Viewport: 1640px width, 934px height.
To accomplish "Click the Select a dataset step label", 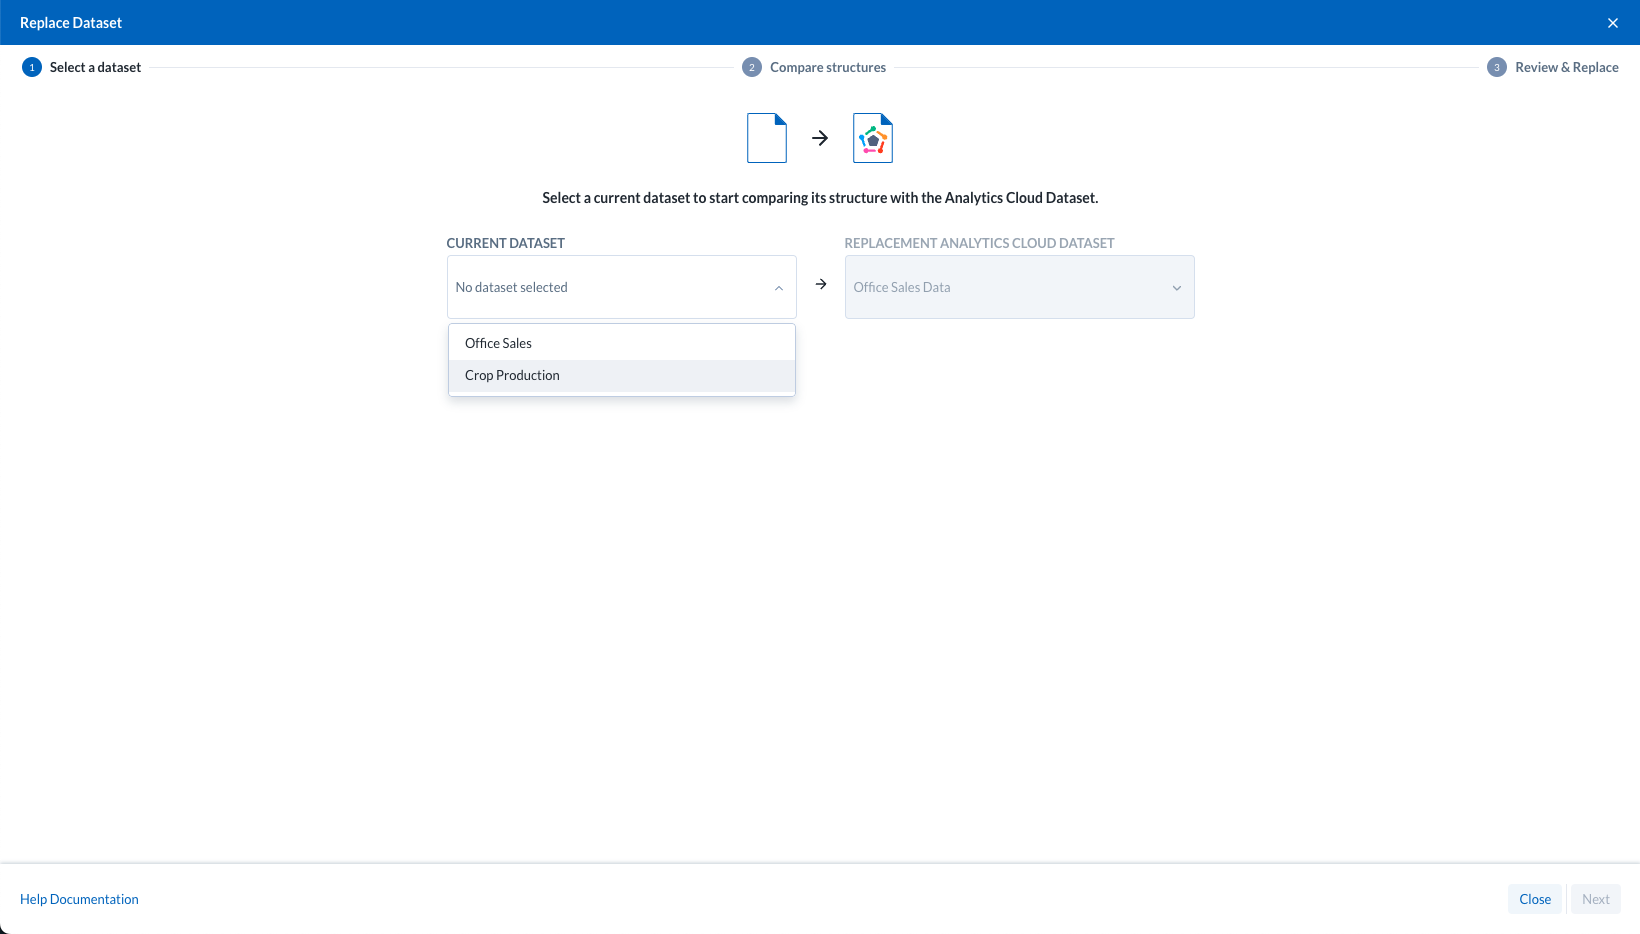I will [x=95, y=67].
